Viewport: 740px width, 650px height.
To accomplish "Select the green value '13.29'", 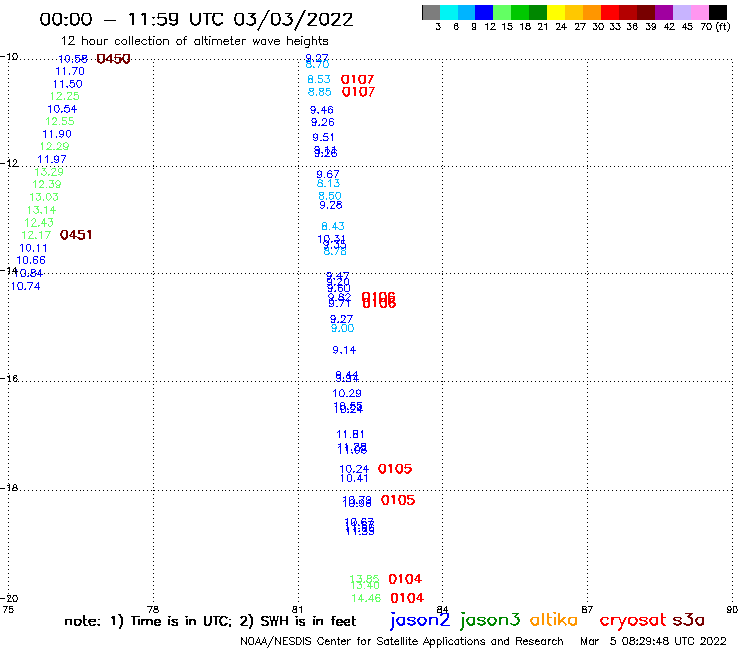I will click(x=49, y=172).
